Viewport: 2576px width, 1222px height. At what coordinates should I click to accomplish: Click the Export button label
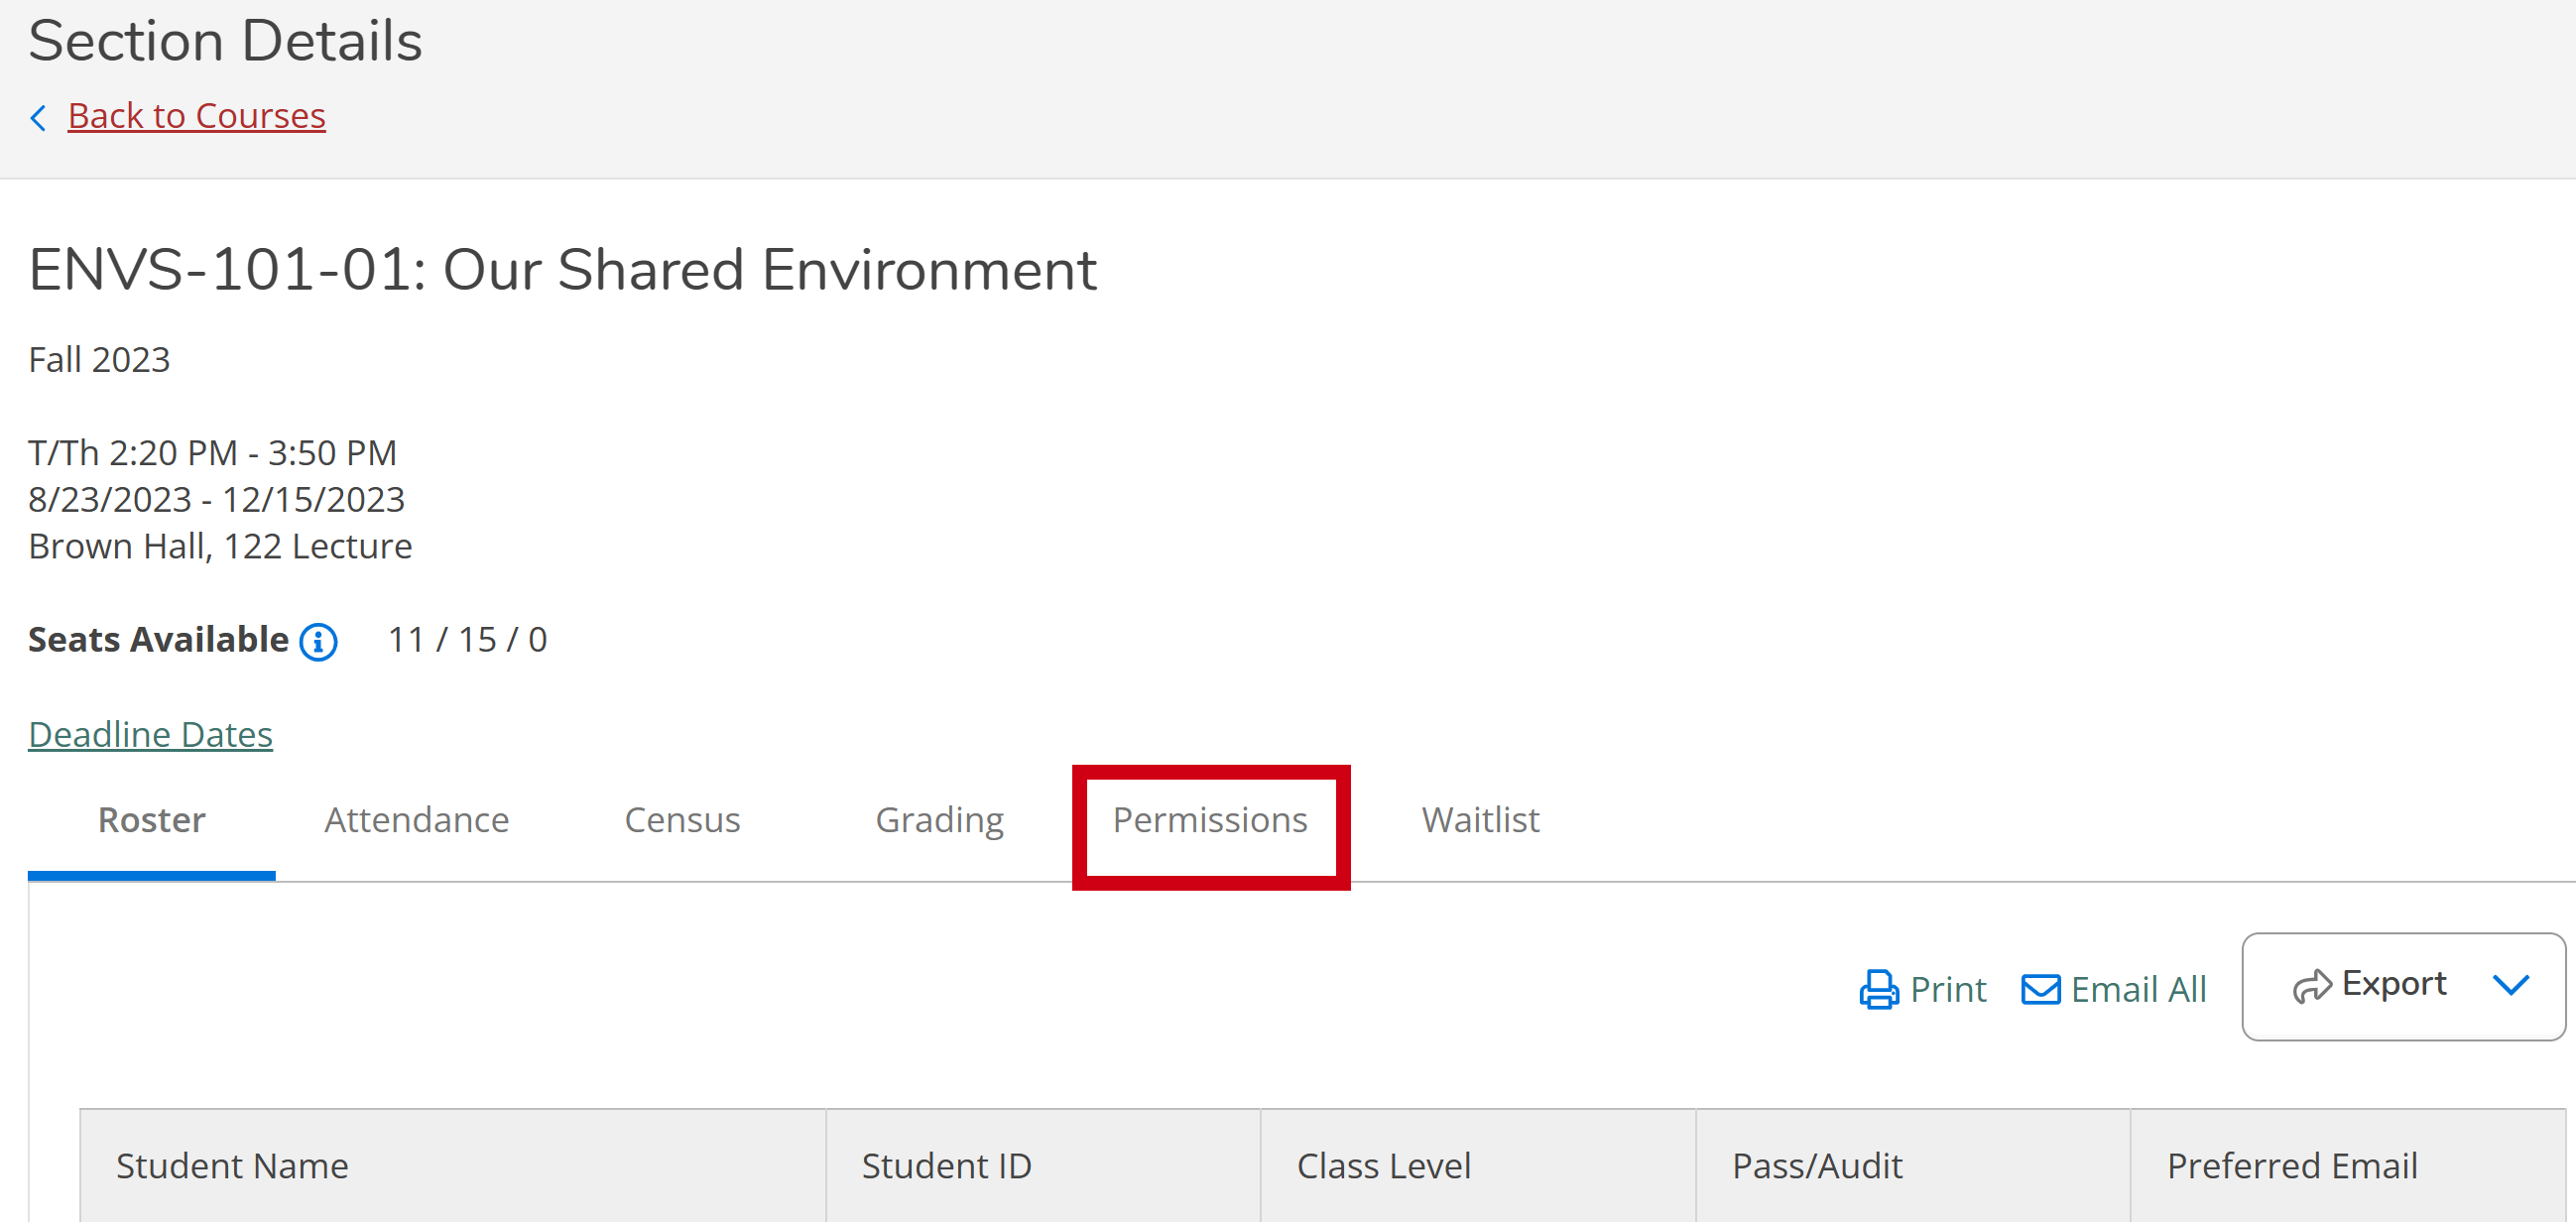[2394, 984]
